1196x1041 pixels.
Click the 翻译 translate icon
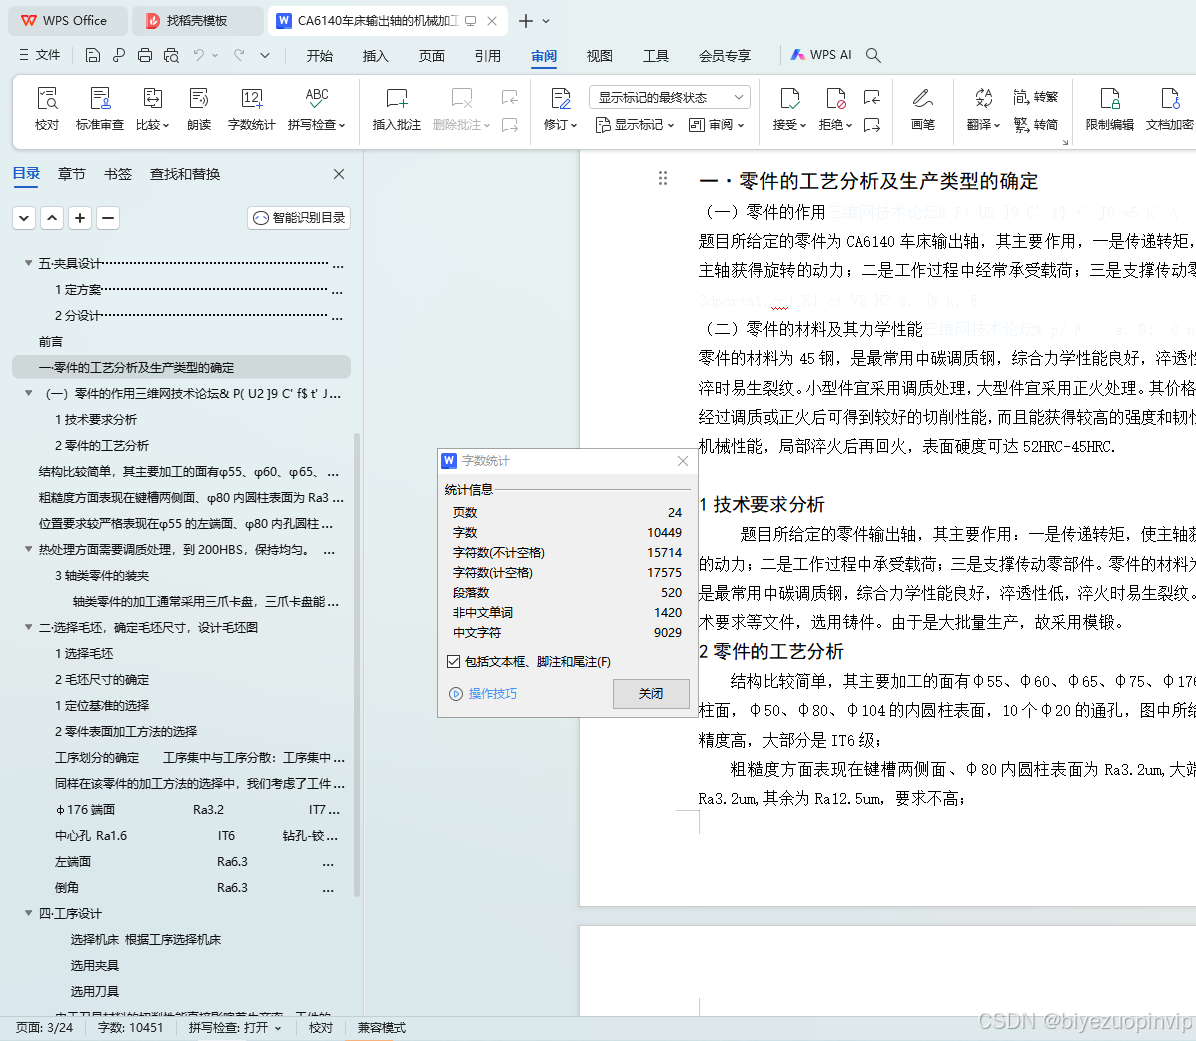point(983,109)
